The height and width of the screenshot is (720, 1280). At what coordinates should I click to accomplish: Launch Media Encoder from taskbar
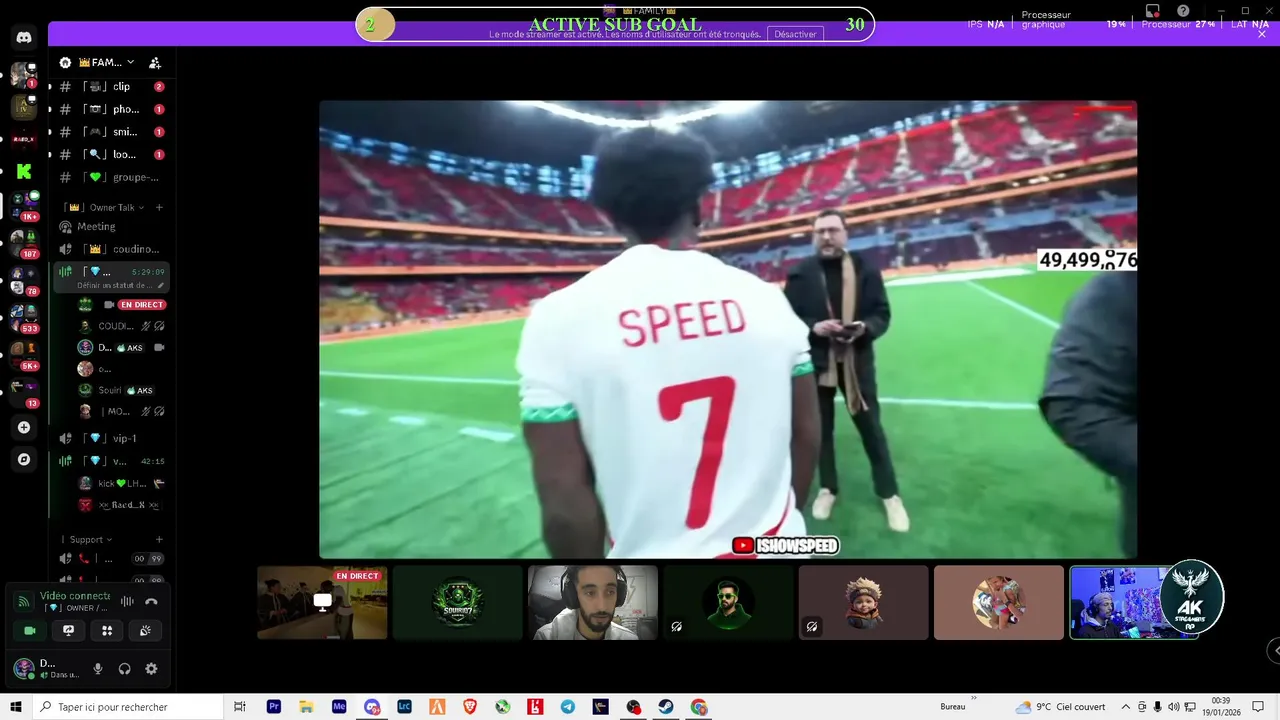point(339,707)
